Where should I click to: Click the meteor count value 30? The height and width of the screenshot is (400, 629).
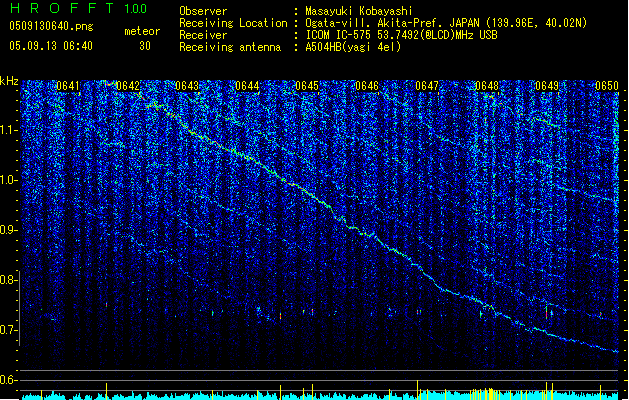pyautogui.click(x=145, y=46)
